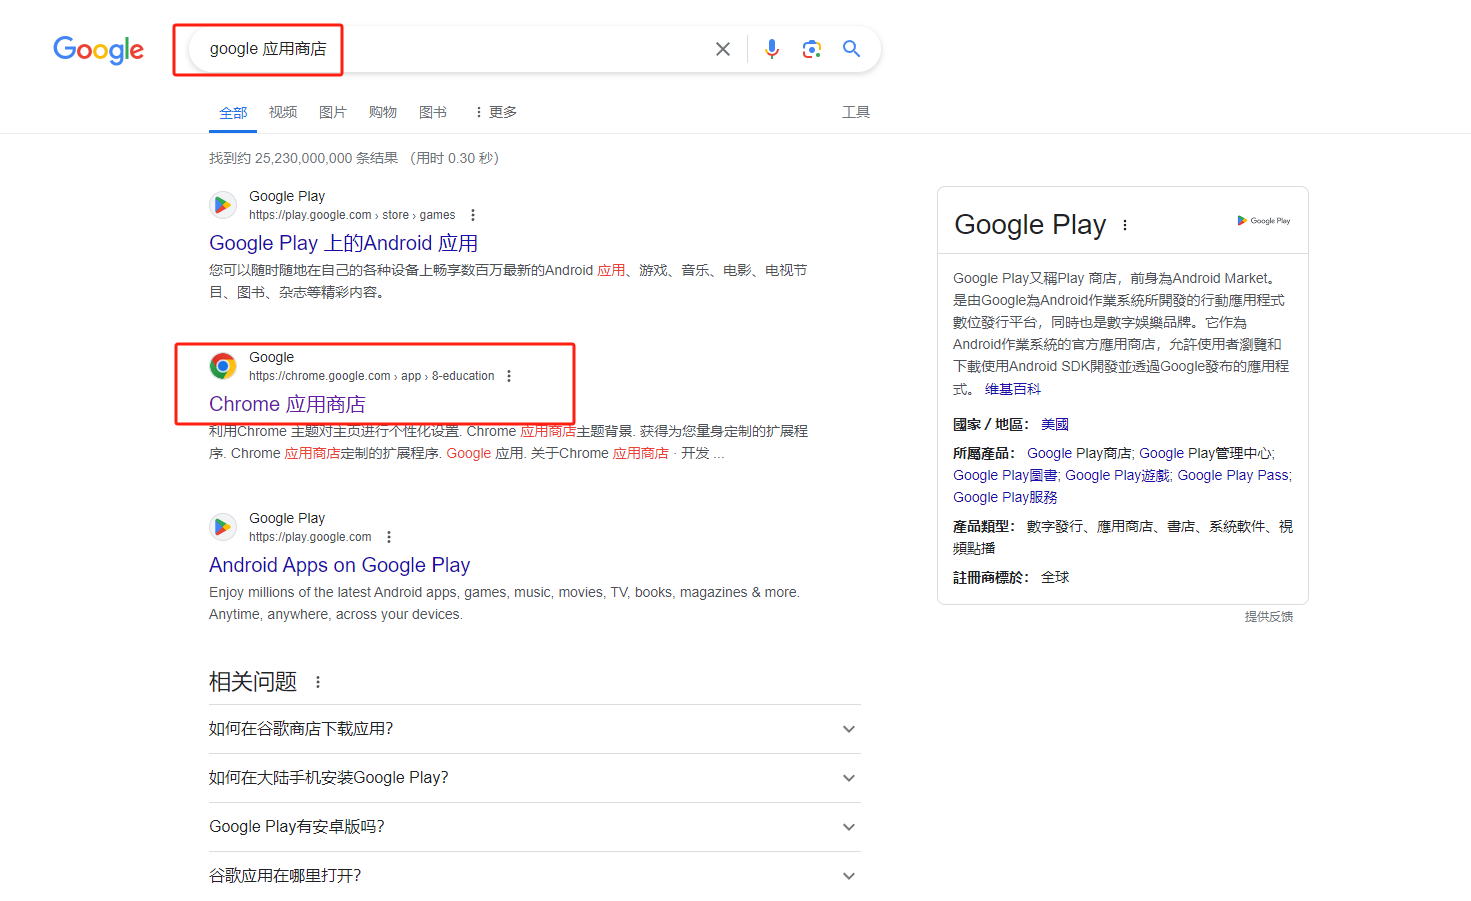Open Google Lens image search icon
The height and width of the screenshot is (901, 1471).
point(812,49)
